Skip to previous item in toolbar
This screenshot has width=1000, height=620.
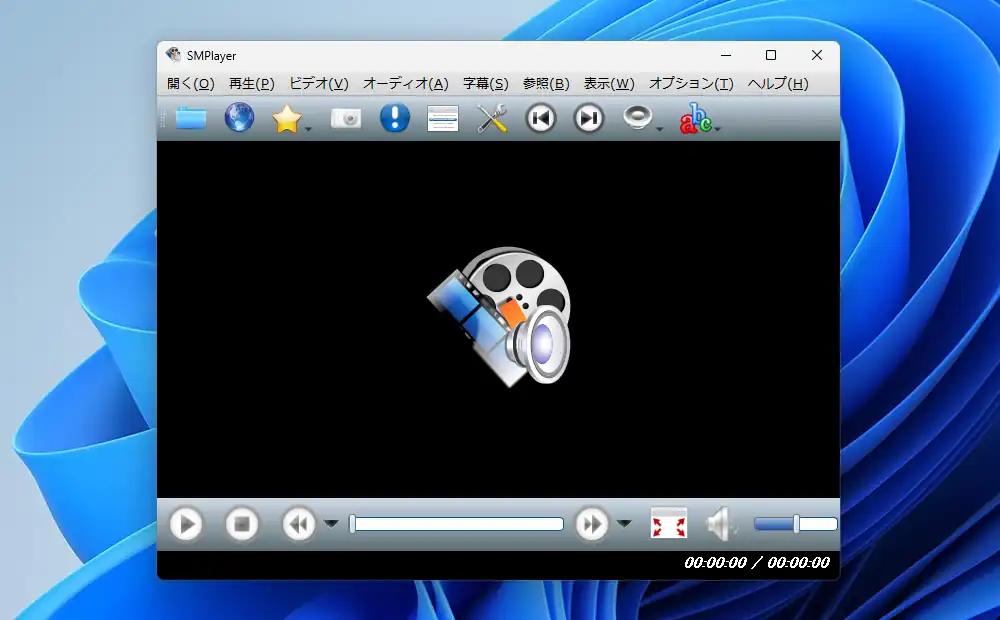[x=541, y=118]
